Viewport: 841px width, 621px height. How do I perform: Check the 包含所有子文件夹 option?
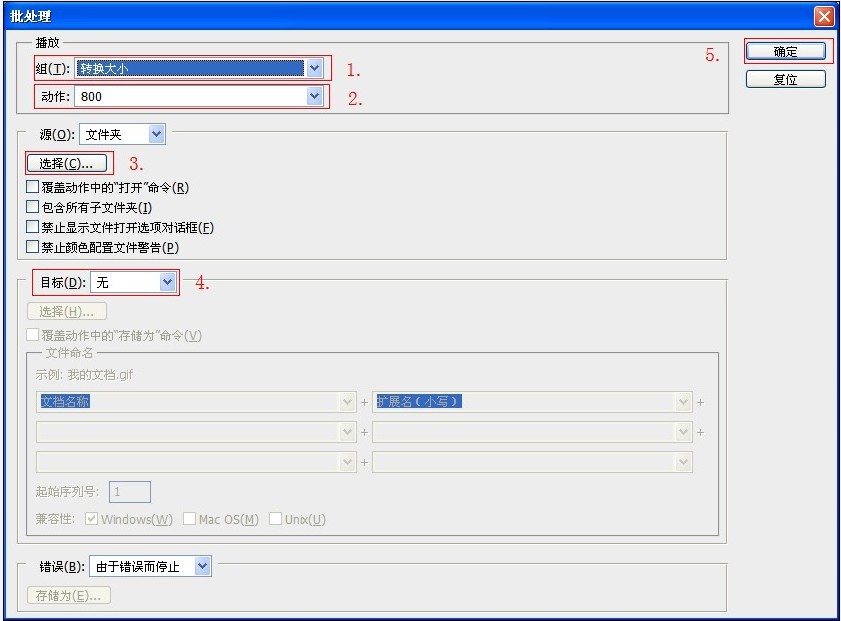coord(33,207)
